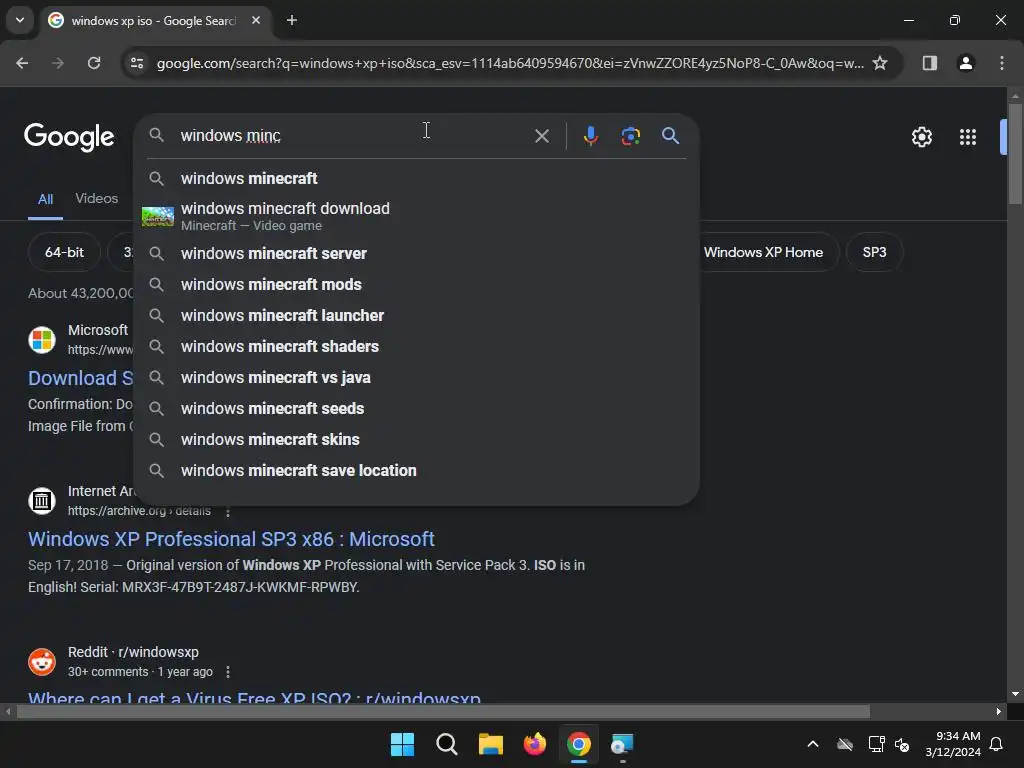The image size is (1024, 768).
Task: Open the Google apps grid
Action: [x=967, y=137]
